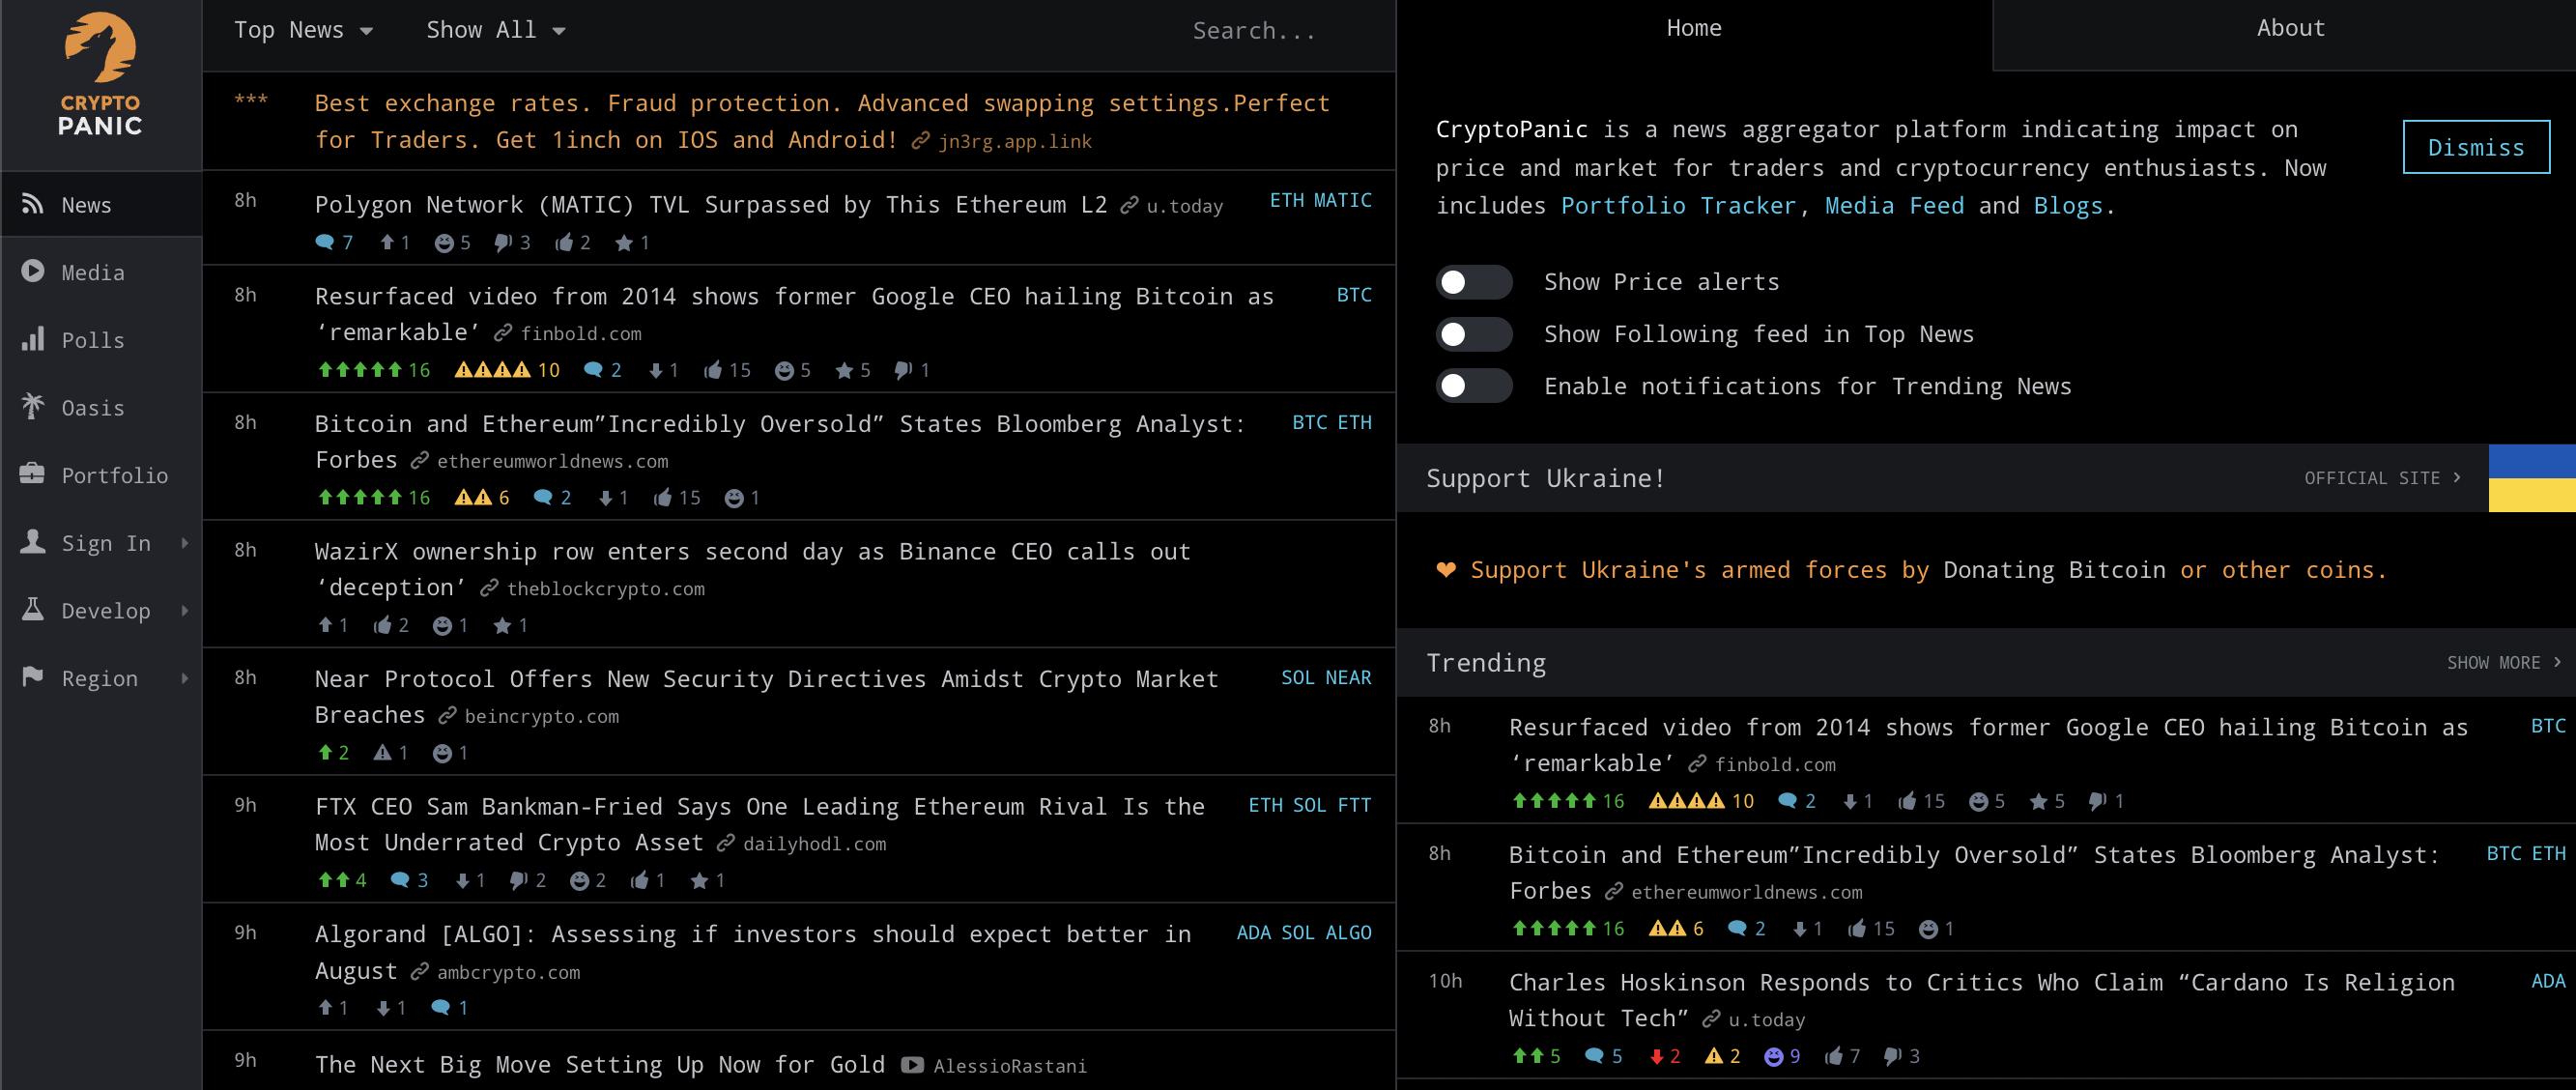This screenshot has height=1090, width=2576.
Task: Select News in the sidebar
Action: 101,204
